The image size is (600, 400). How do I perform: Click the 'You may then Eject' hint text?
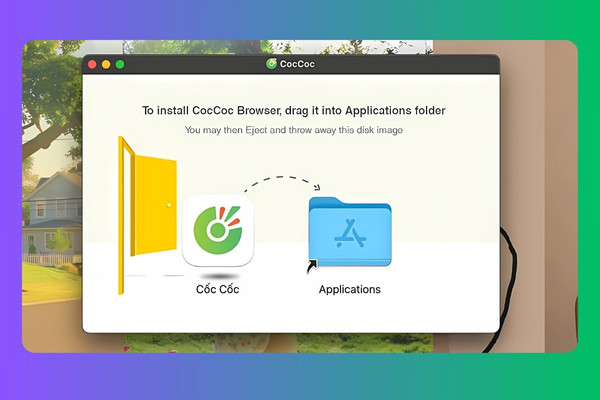coord(293,130)
